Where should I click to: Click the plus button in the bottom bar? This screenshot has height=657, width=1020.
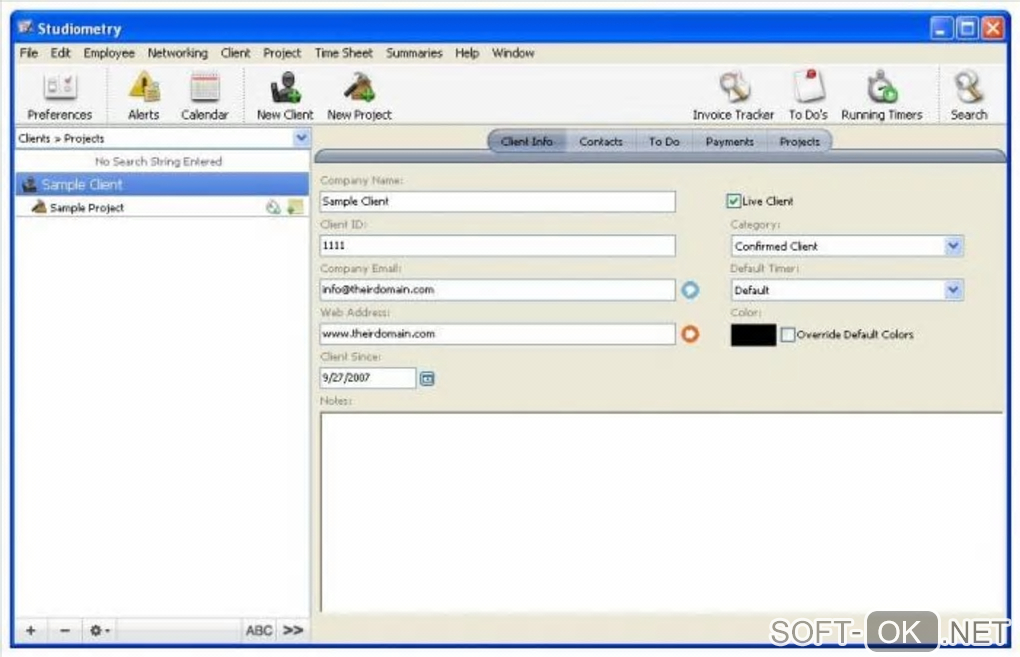click(31, 630)
